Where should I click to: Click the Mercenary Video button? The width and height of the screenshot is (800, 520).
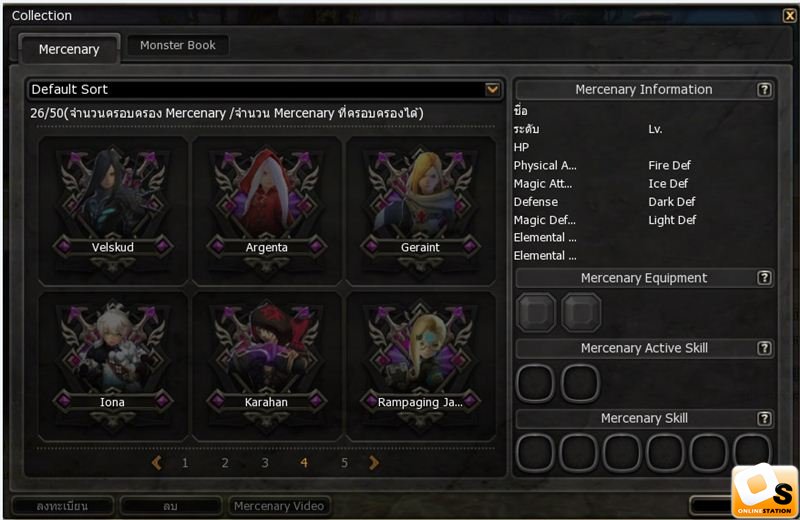point(279,506)
